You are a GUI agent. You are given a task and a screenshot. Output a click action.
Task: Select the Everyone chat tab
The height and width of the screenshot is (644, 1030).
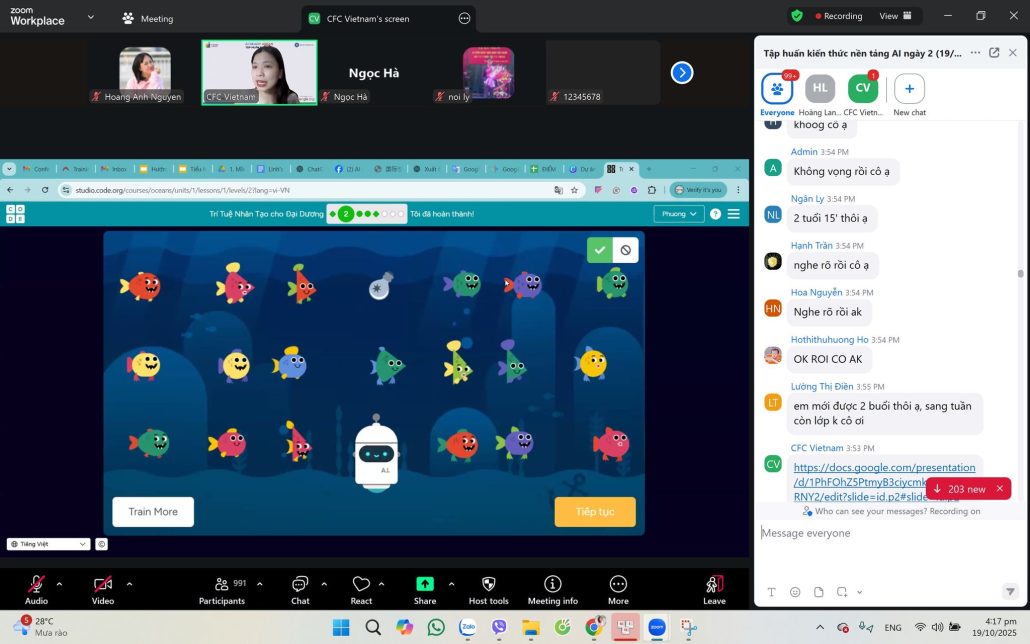click(777, 90)
